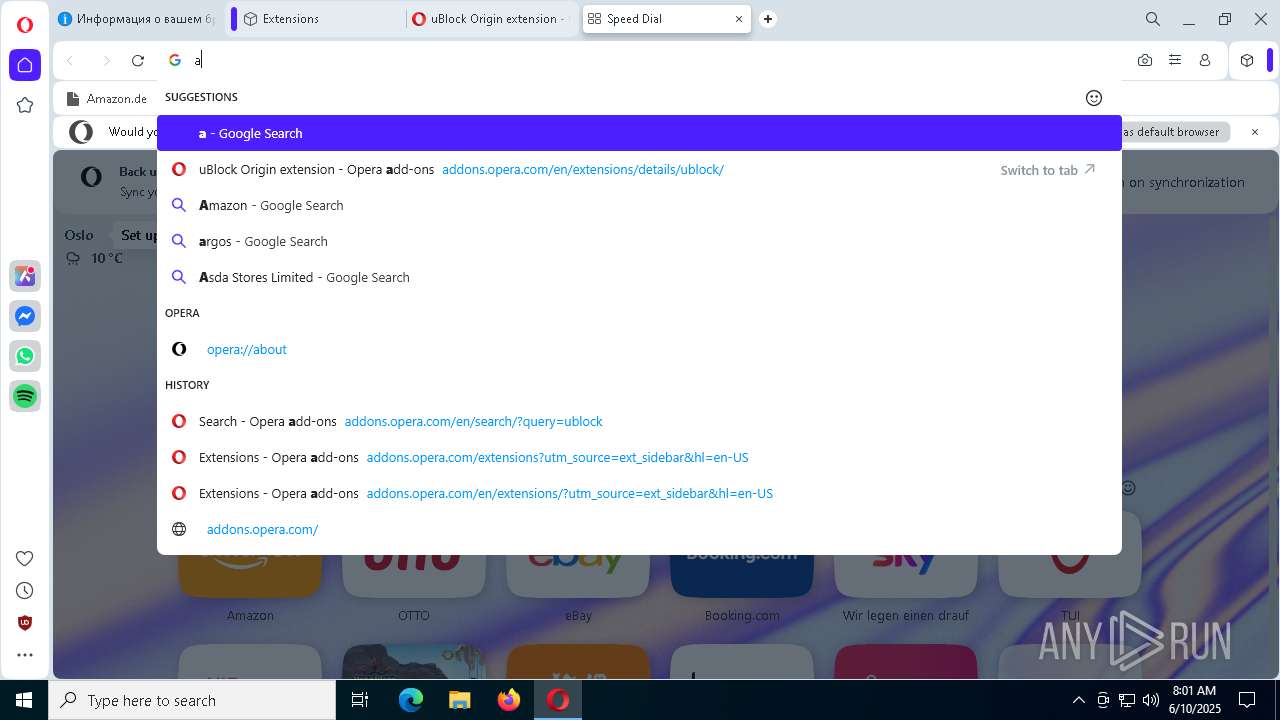The image size is (1280, 720).
Task: Open history entry with en/extensions/ URL
Action: click(x=639, y=493)
